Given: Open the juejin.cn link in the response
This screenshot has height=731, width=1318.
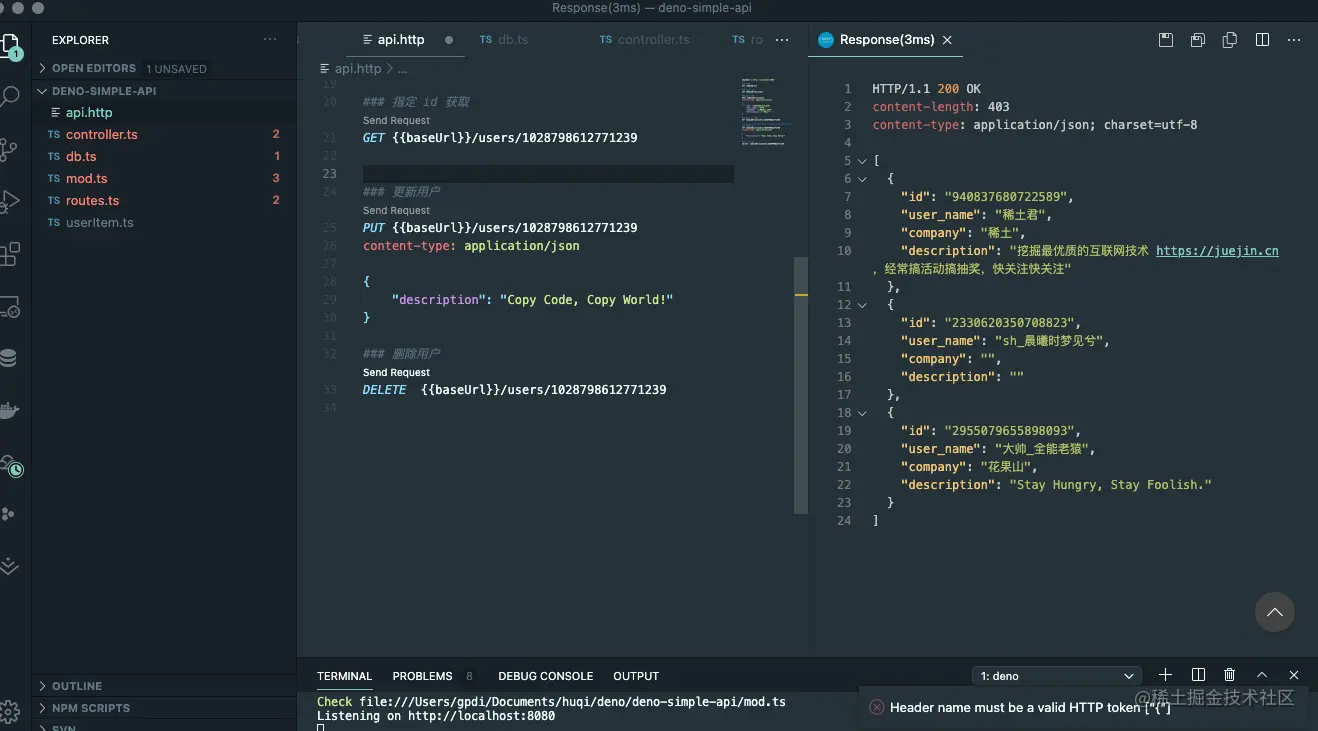Looking at the screenshot, I should click(1218, 251).
